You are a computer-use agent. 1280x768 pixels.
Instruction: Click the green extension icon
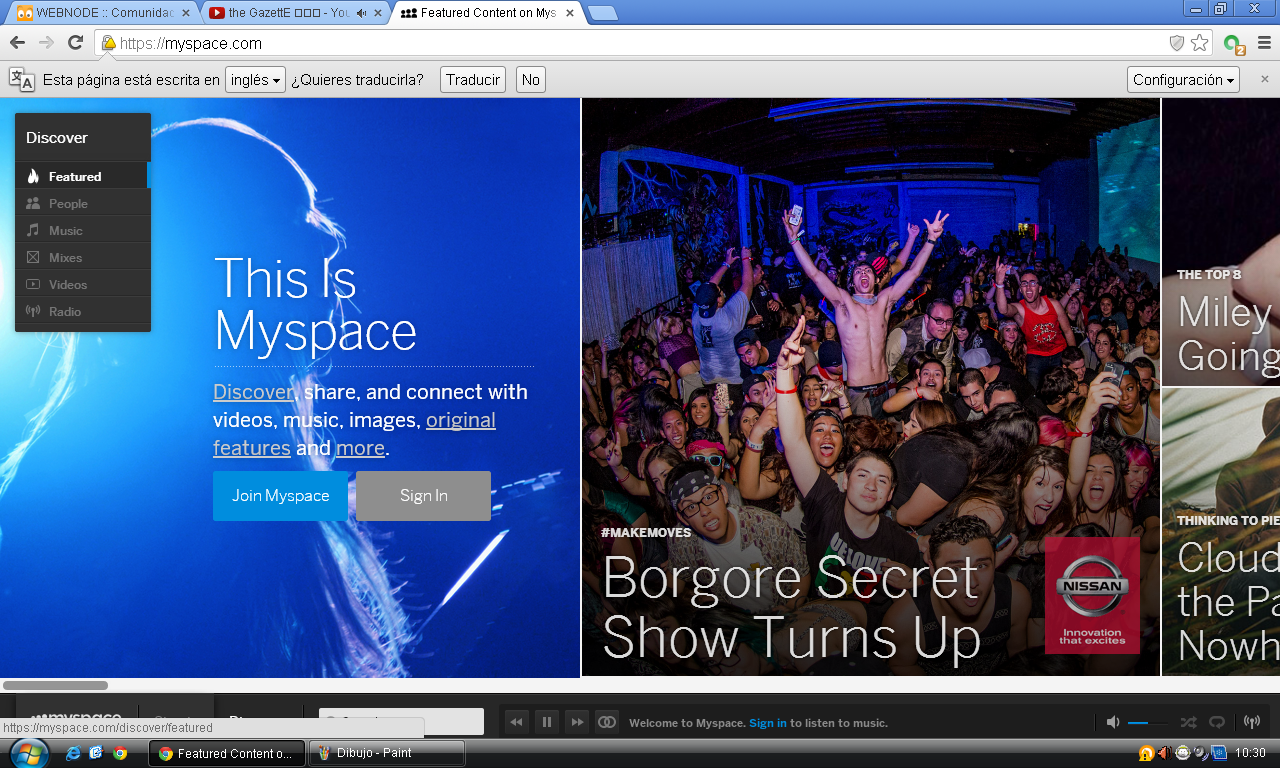click(1233, 44)
